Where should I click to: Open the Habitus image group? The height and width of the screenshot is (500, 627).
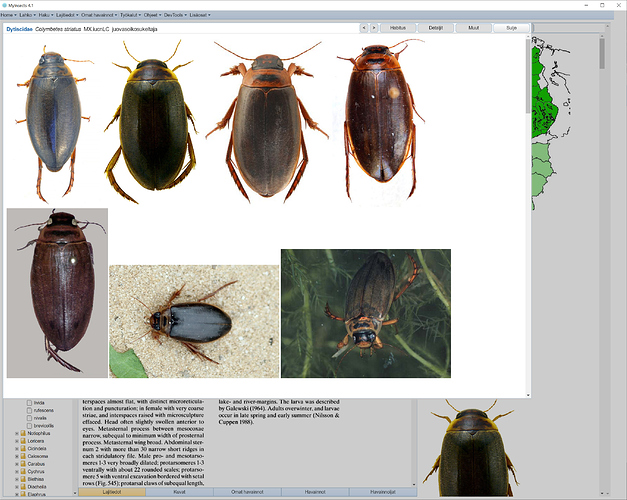(x=398, y=28)
